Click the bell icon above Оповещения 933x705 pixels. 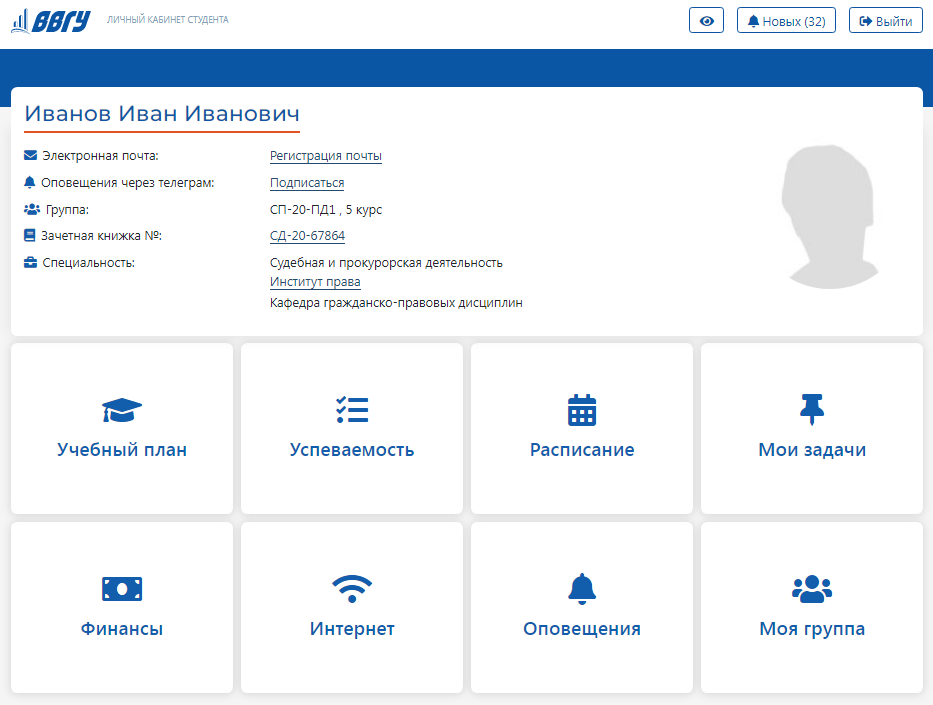pyautogui.click(x=582, y=589)
